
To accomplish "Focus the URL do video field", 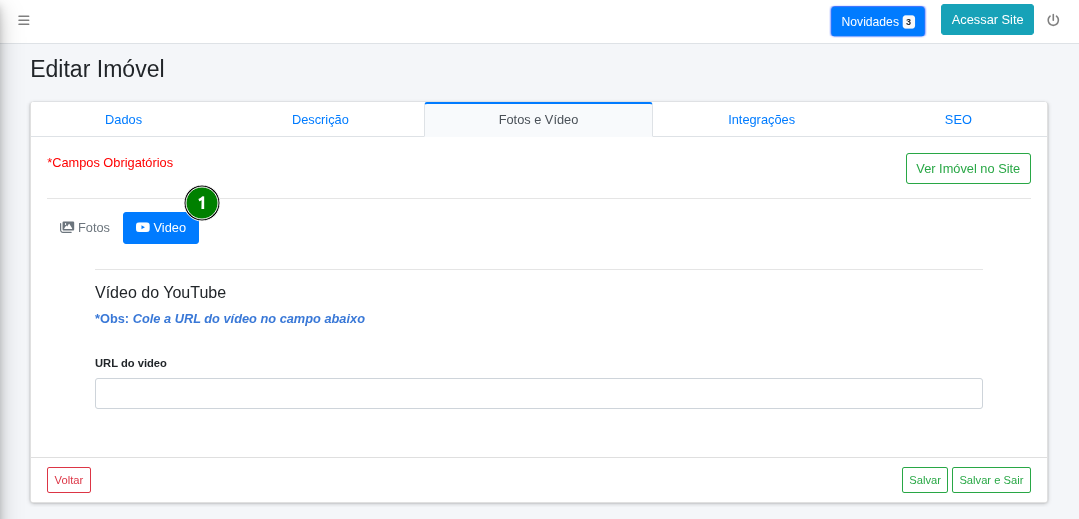I will [x=538, y=393].
